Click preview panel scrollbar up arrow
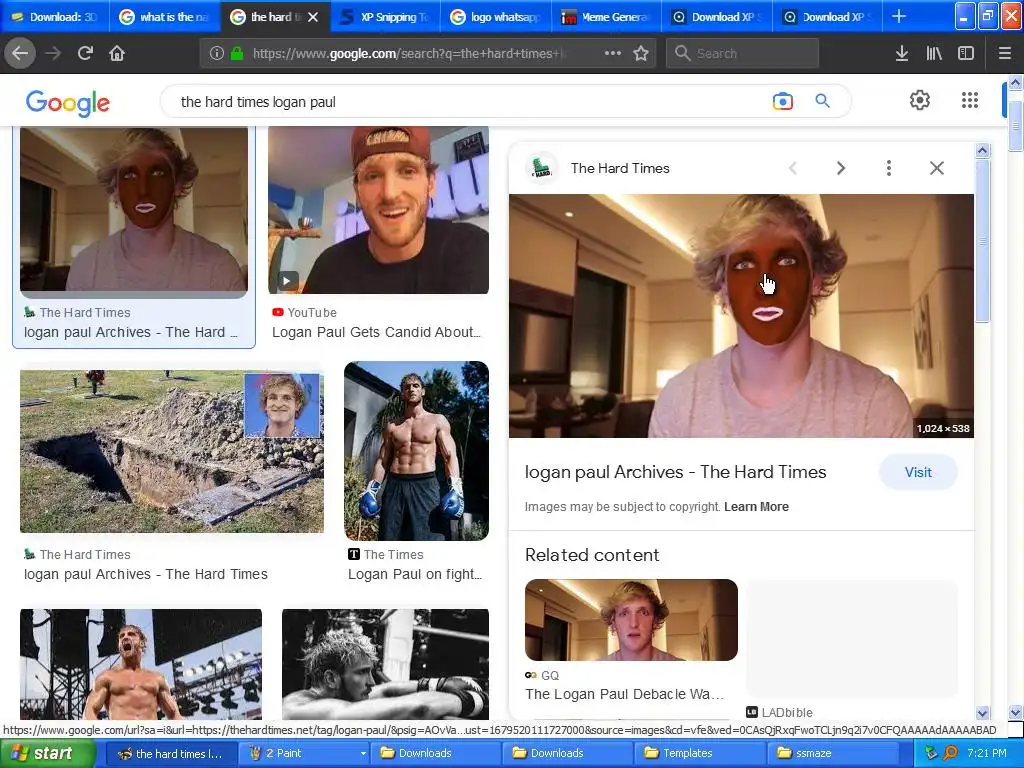This screenshot has width=1024, height=768. [982, 151]
